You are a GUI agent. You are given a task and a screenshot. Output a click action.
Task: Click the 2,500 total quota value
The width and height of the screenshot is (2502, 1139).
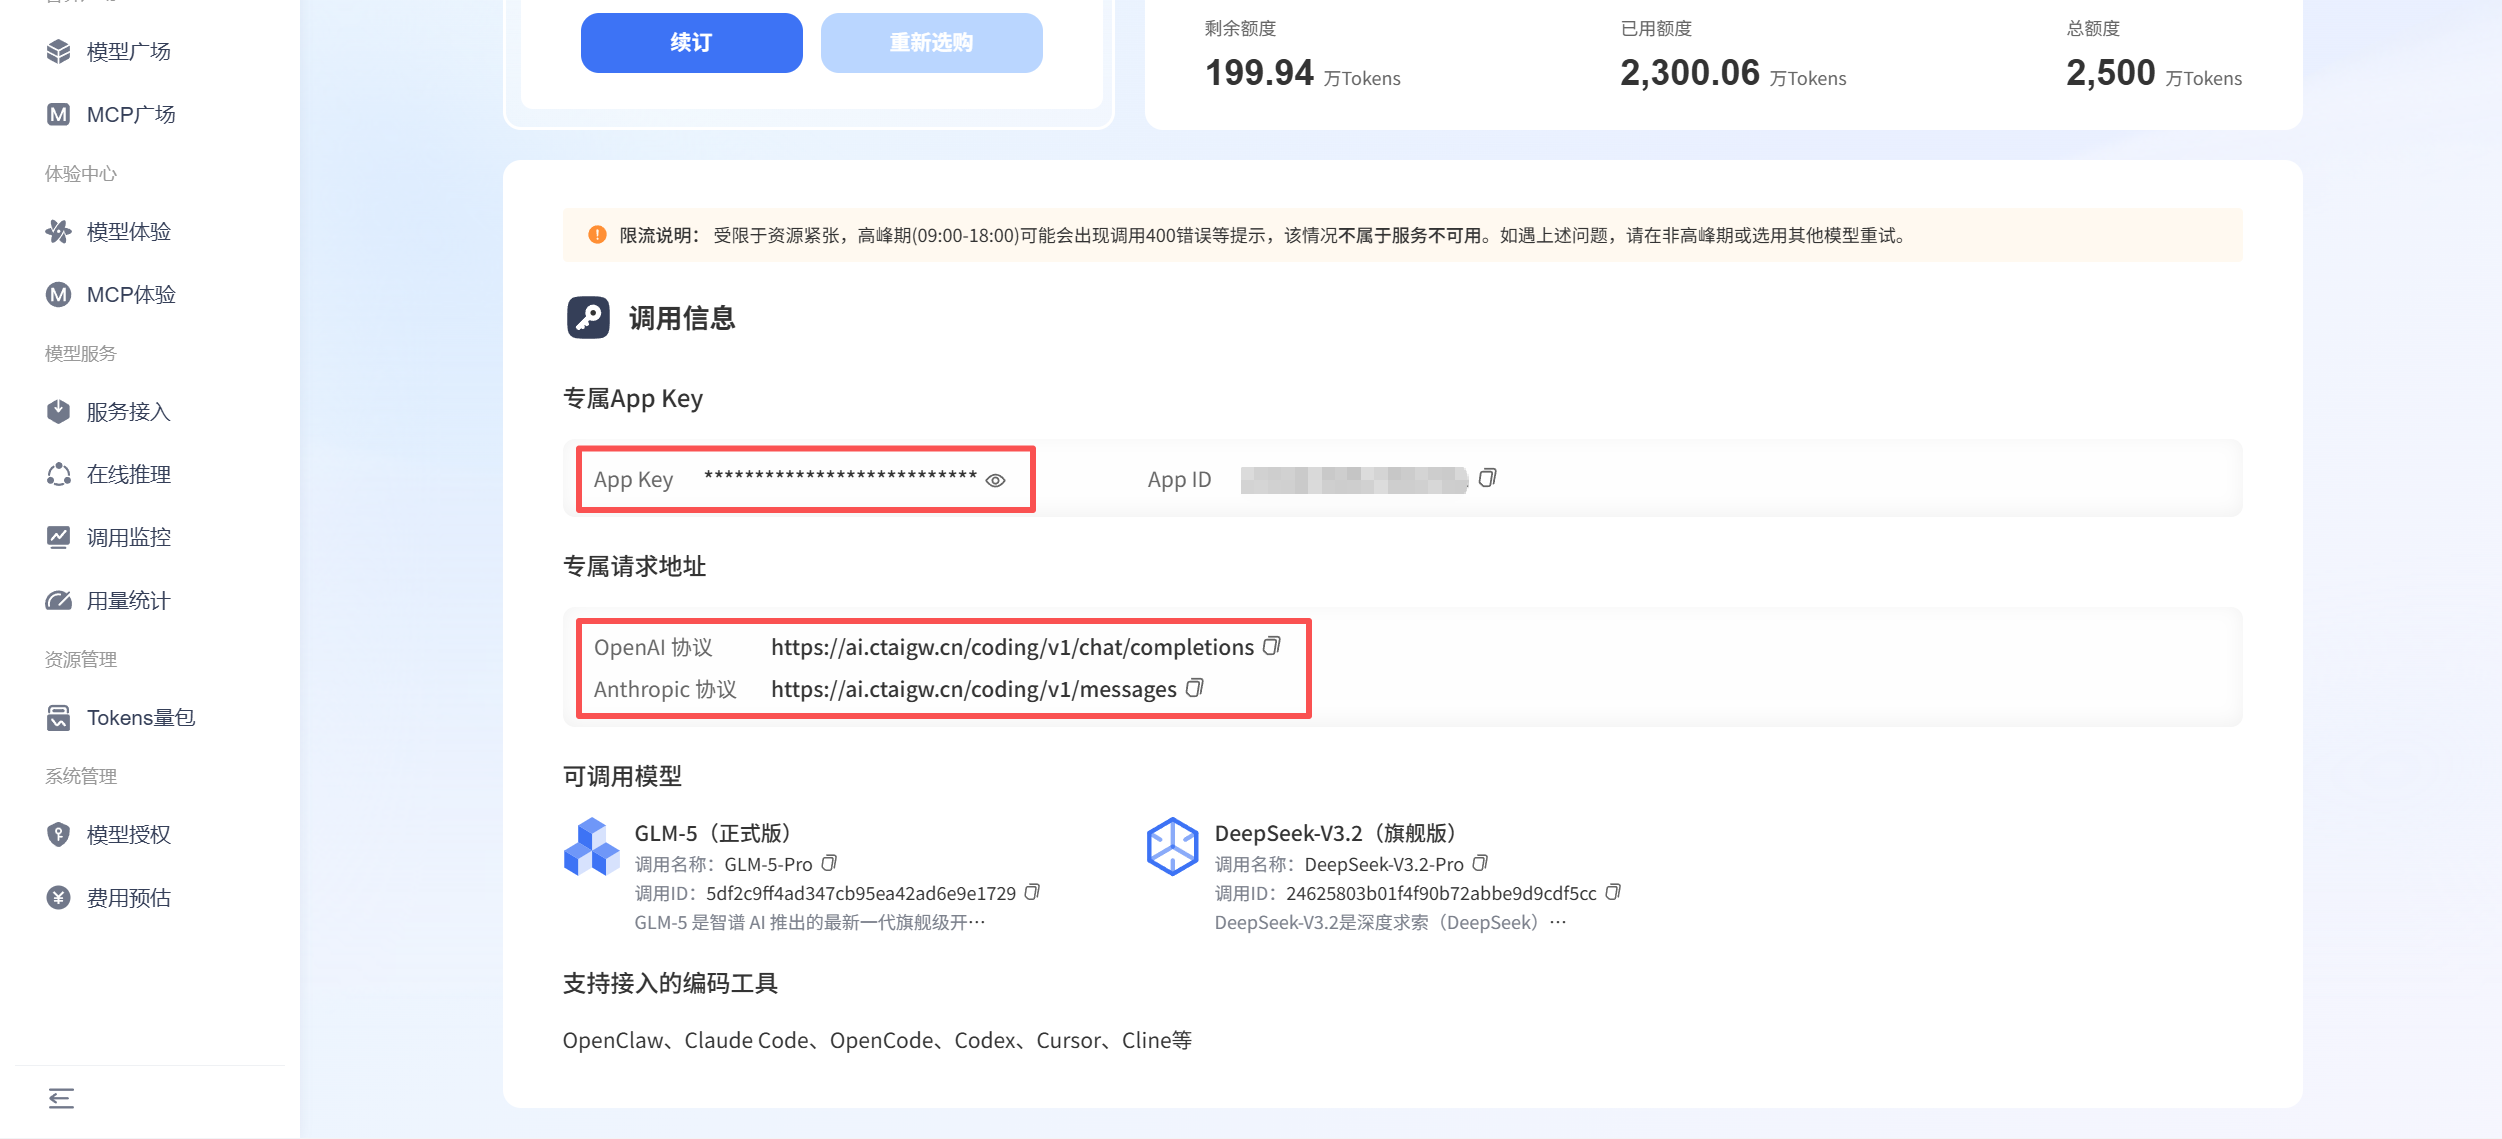(x=2111, y=72)
